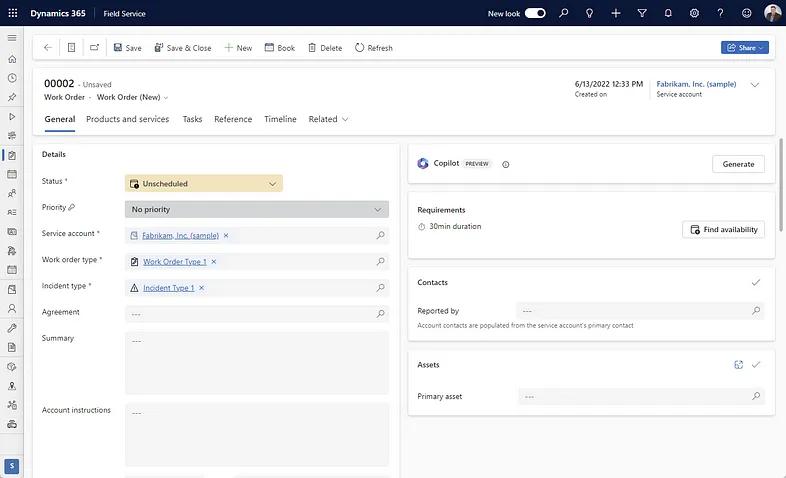The image size is (786, 478).
Task: Switch to the Timeline tab
Action: (280, 119)
